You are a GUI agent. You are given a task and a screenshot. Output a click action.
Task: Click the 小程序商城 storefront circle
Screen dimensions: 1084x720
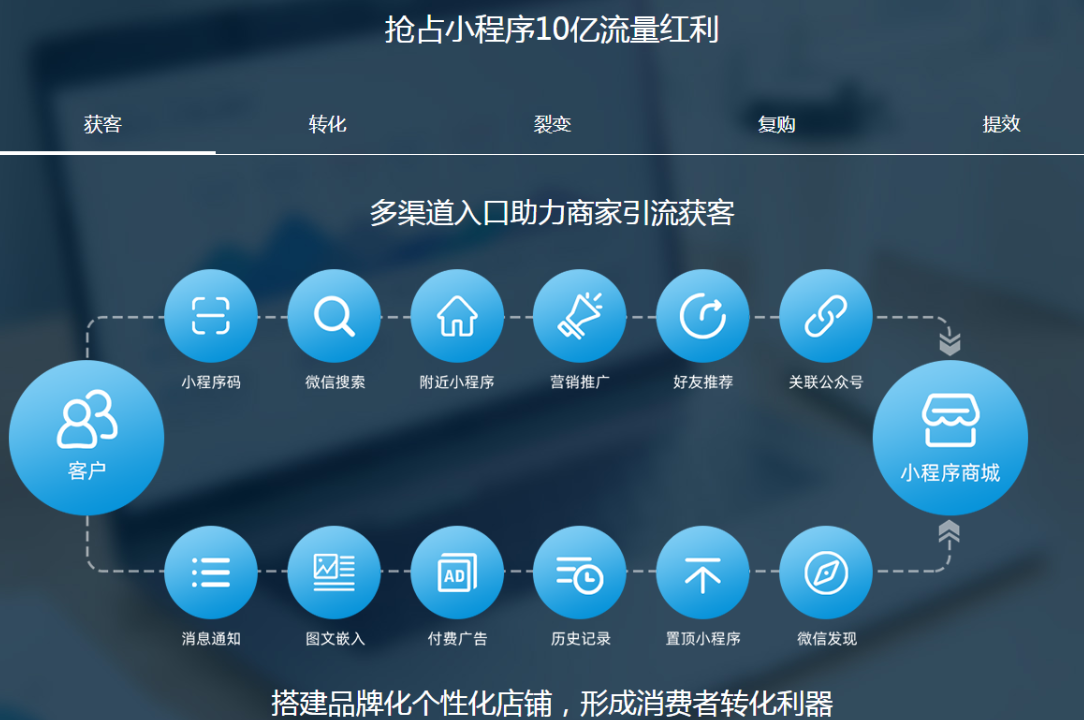coord(950,438)
